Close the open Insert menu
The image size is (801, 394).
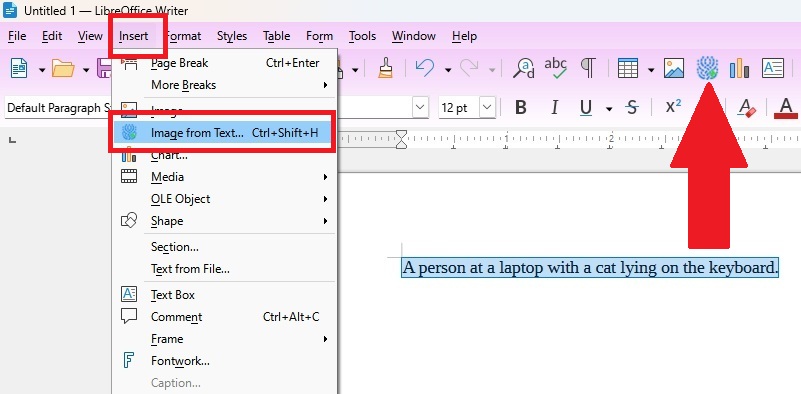point(134,36)
